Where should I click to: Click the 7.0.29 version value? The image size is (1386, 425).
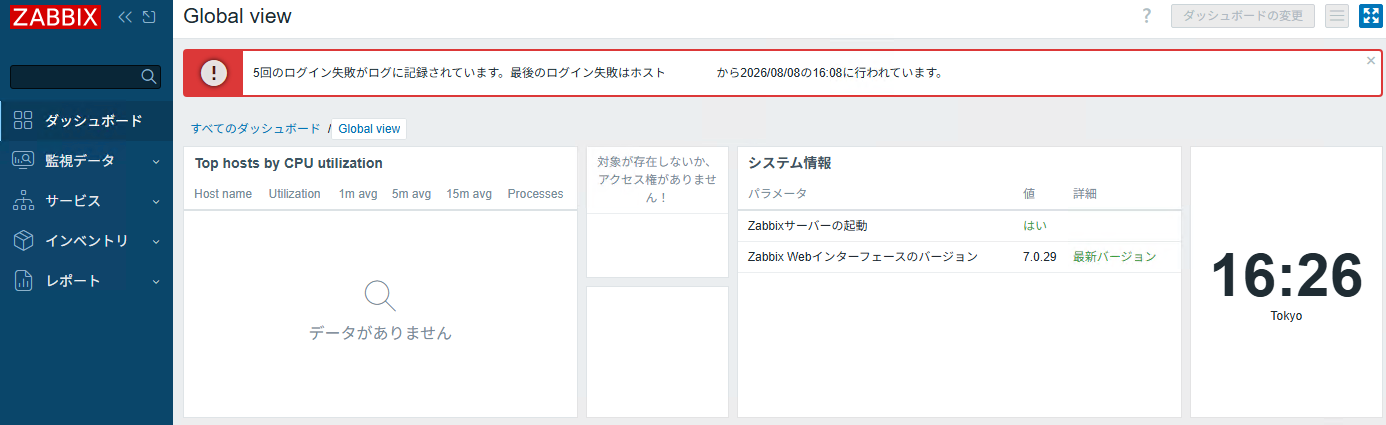click(1040, 257)
